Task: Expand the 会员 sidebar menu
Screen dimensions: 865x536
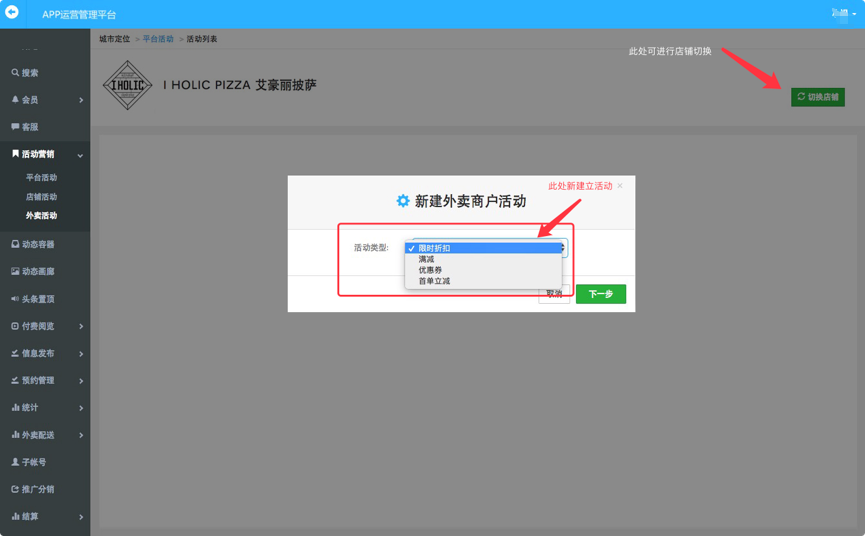Action: point(45,100)
